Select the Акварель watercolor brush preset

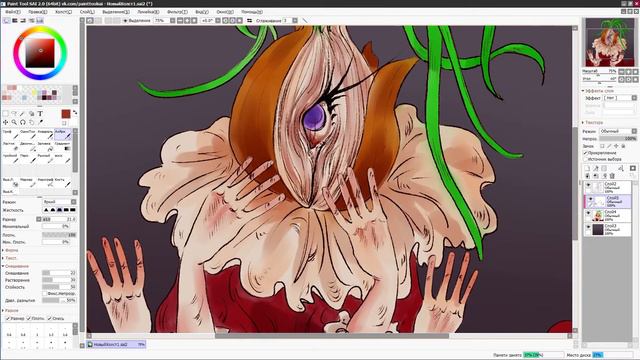point(46,135)
